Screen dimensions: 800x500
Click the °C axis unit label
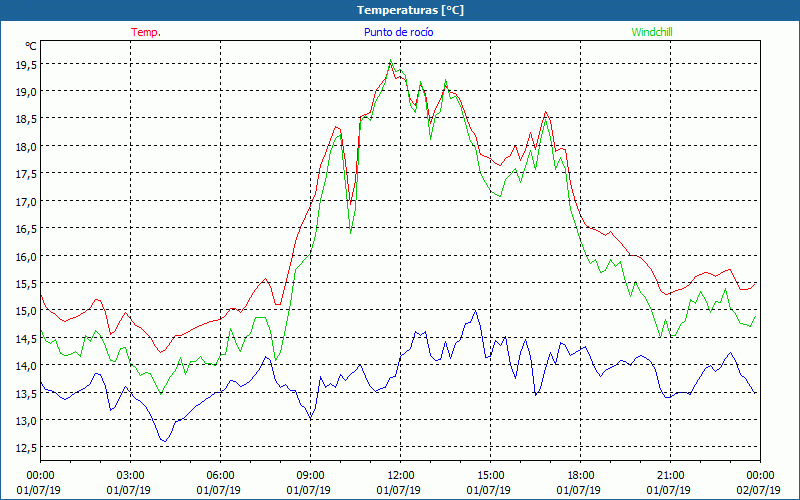tap(31, 46)
